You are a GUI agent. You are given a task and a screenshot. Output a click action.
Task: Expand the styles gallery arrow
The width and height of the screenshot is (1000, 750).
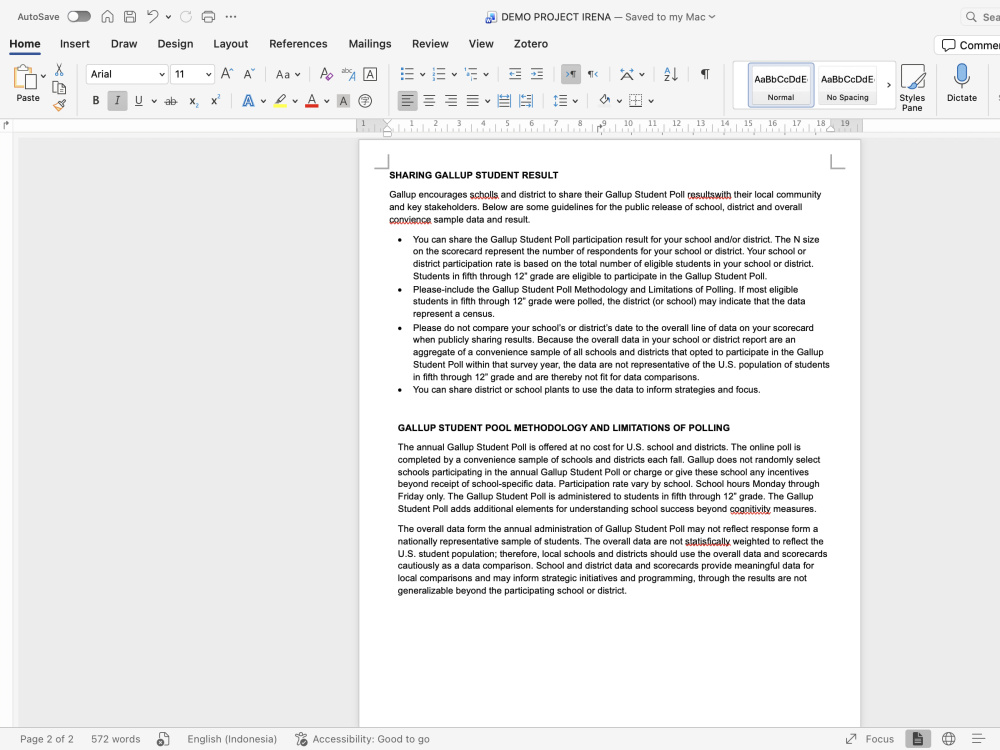888,85
